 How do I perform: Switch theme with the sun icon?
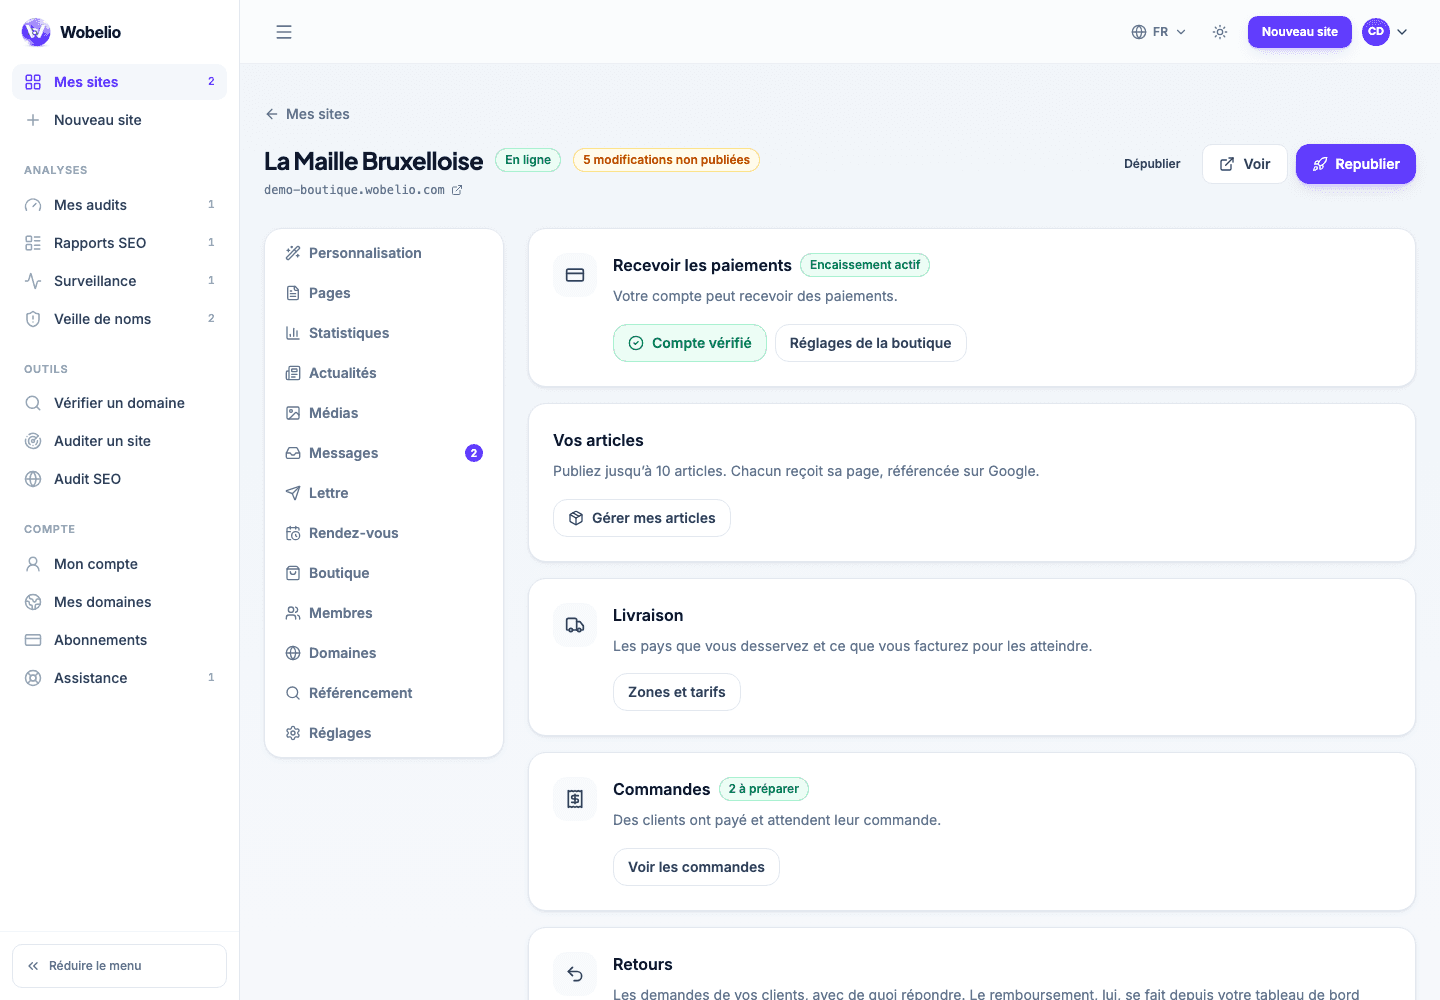(1220, 32)
